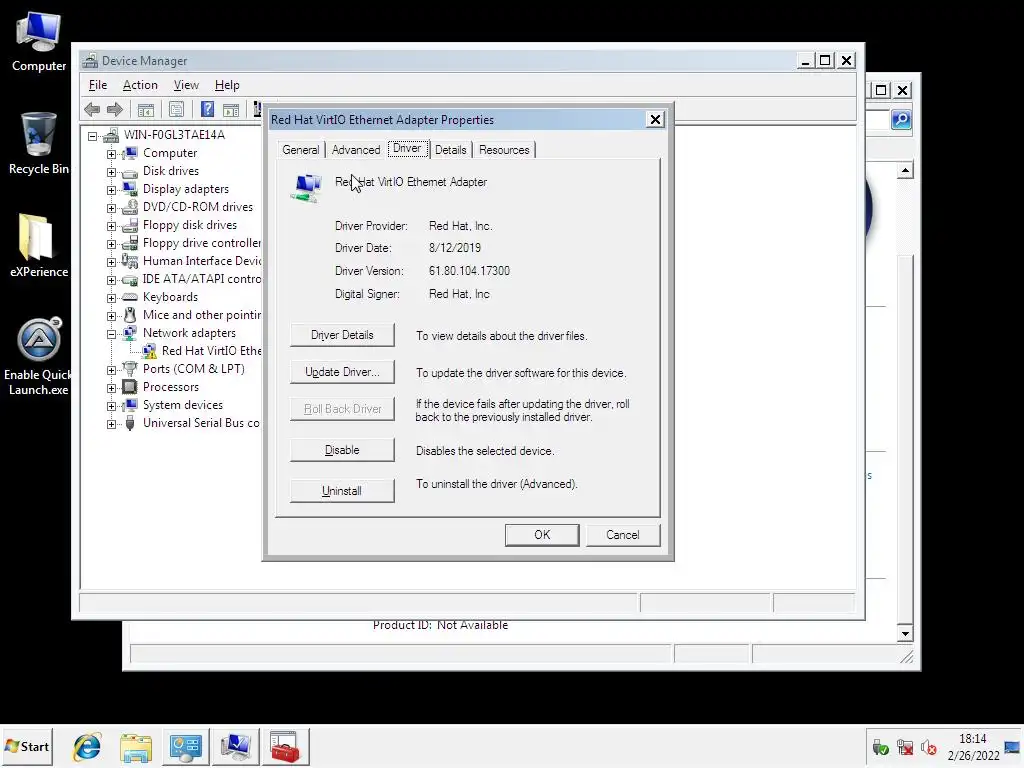Image resolution: width=1024 pixels, height=768 pixels.
Task: Select Enable Quick Launch.exe desktop icon
Action: click(x=39, y=357)
